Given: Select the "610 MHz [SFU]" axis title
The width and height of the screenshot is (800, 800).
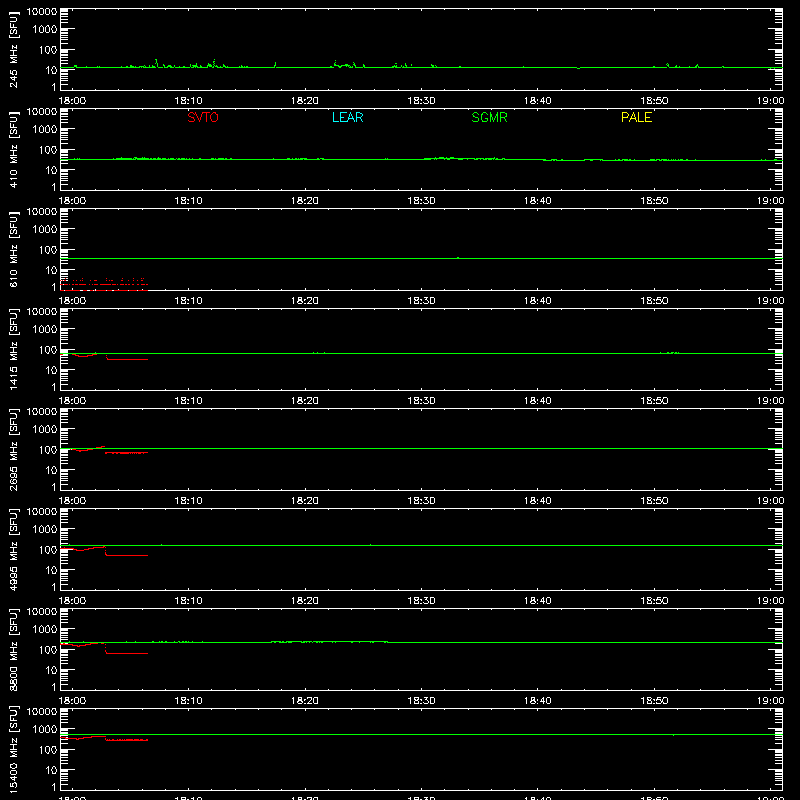Looking at the screenshot, I should [x=13, y=249].
